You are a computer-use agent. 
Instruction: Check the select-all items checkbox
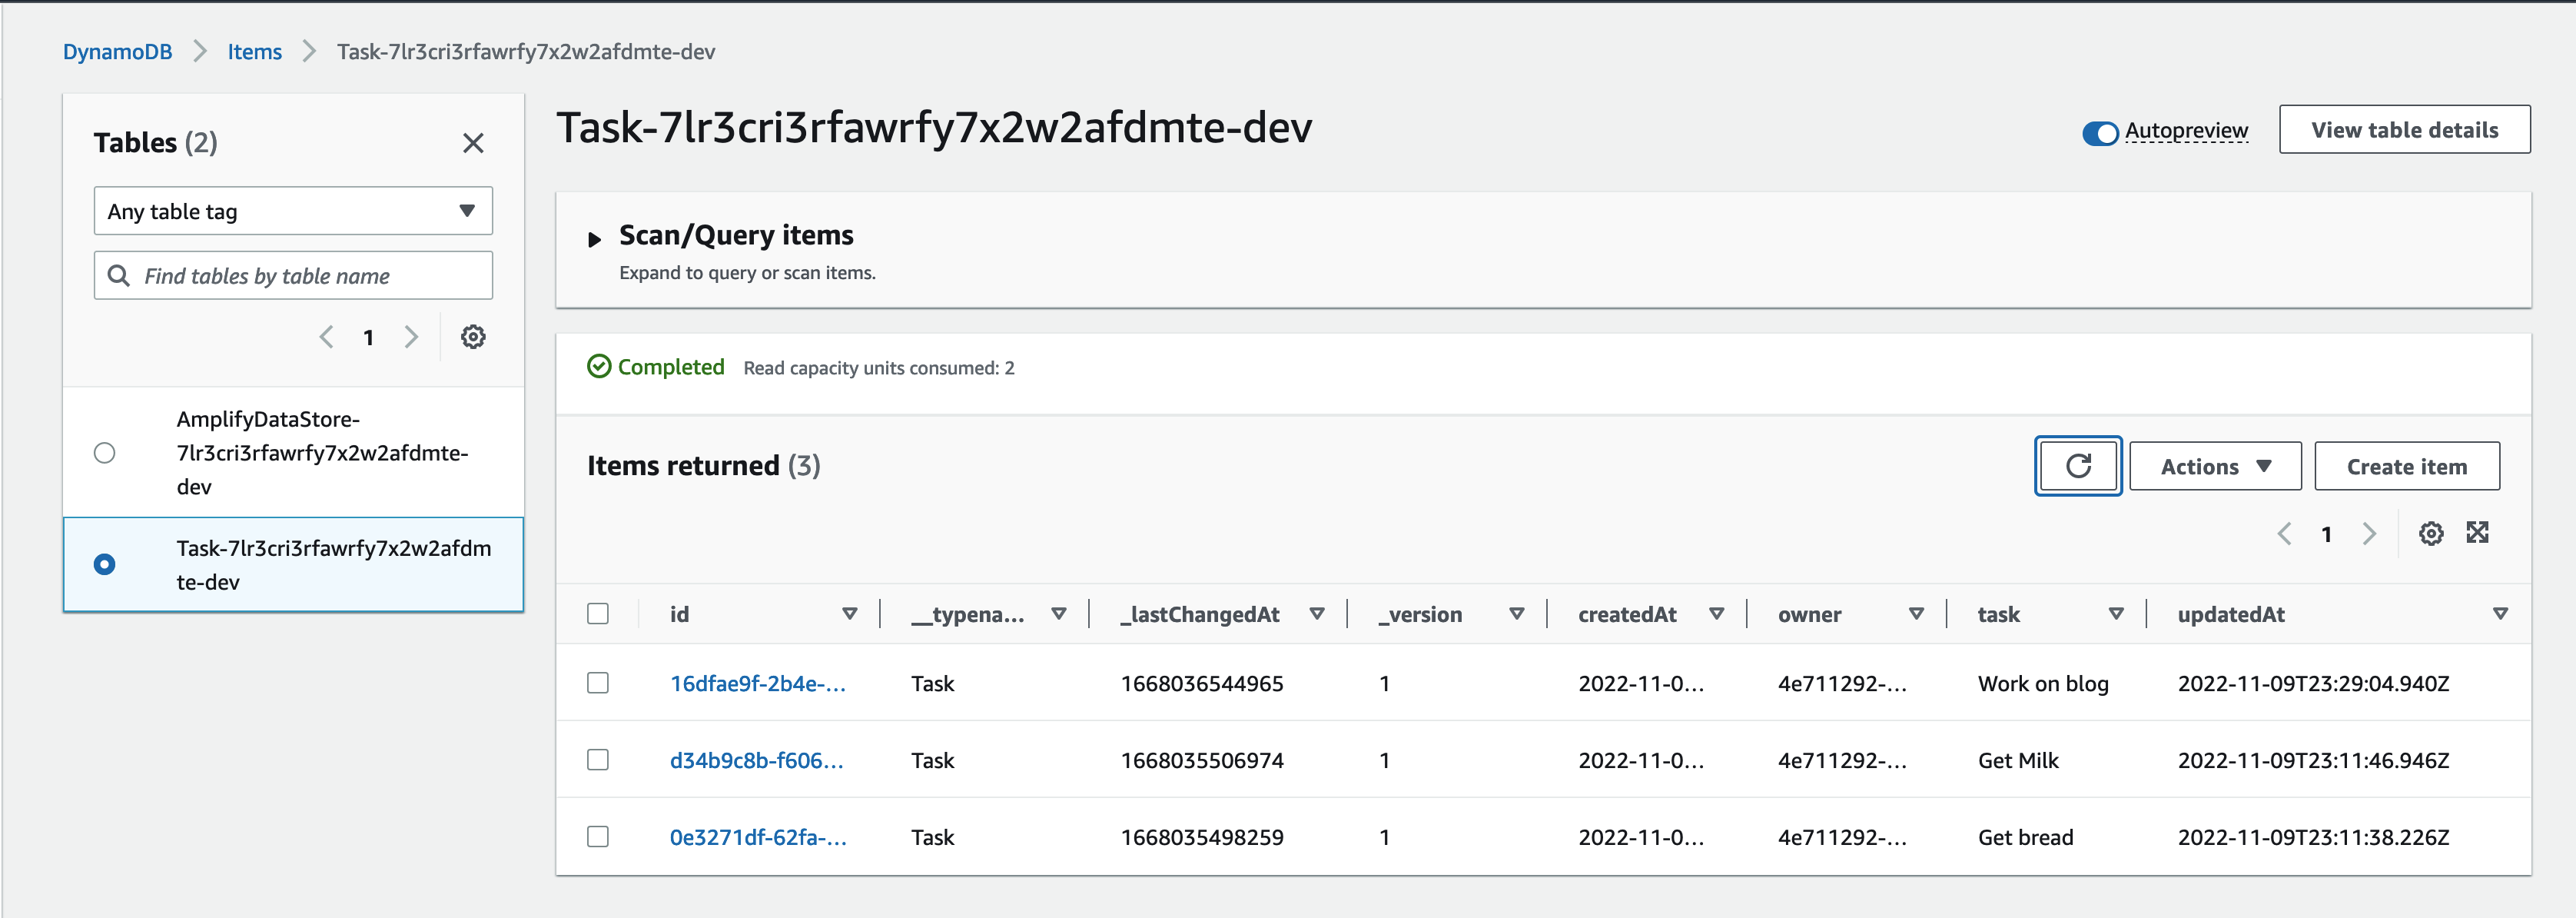tap(598, 613)
